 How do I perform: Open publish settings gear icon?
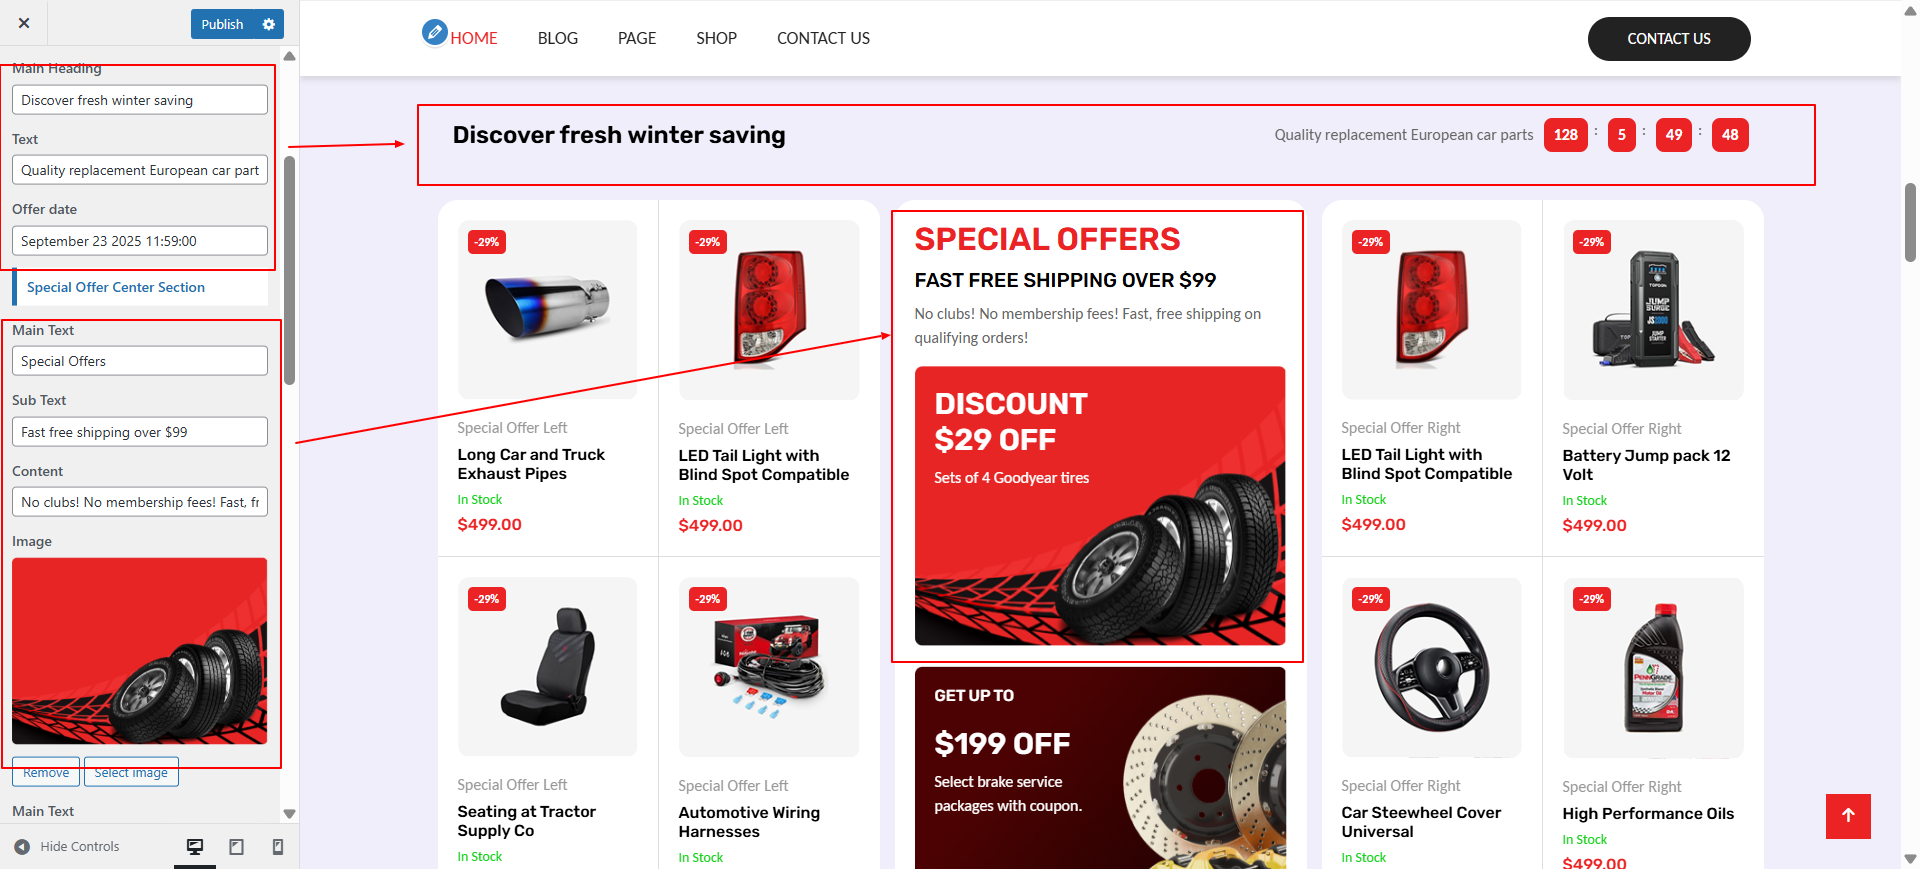pyautogui.click(x=269, y=24)
